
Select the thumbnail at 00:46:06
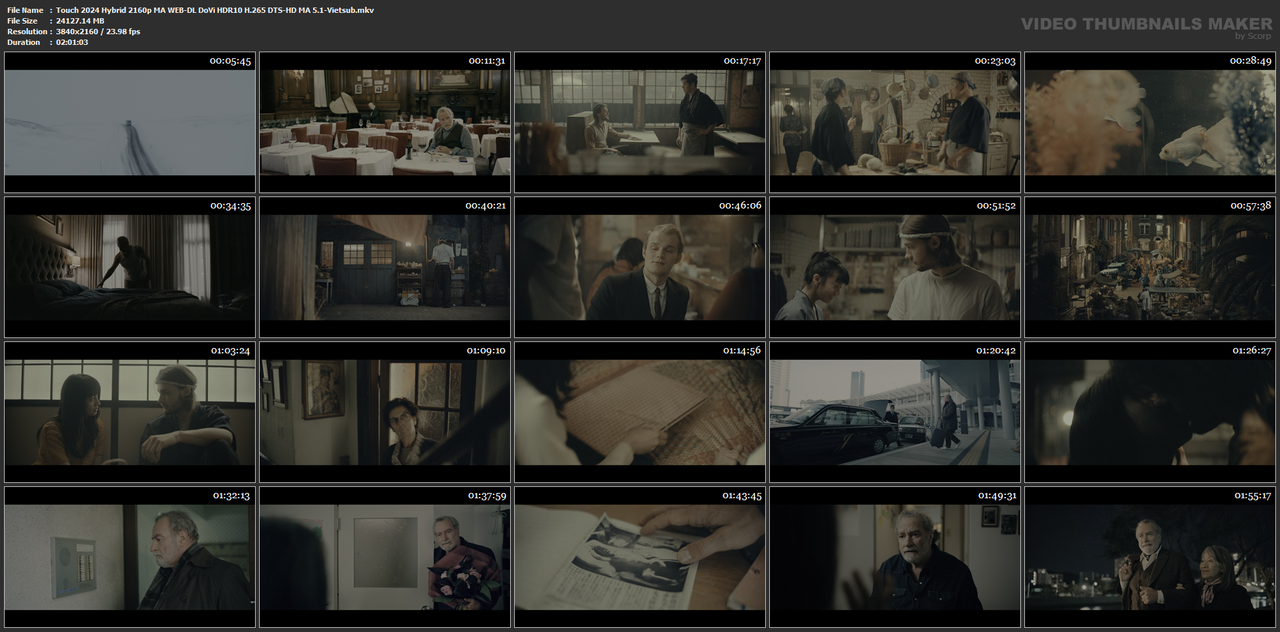[x=640, y=267]
